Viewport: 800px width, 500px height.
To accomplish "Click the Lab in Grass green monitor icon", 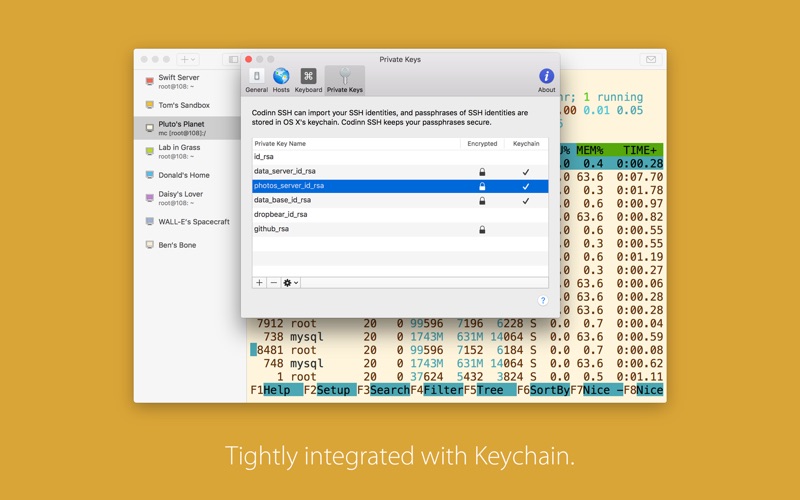I will point(149,152).
